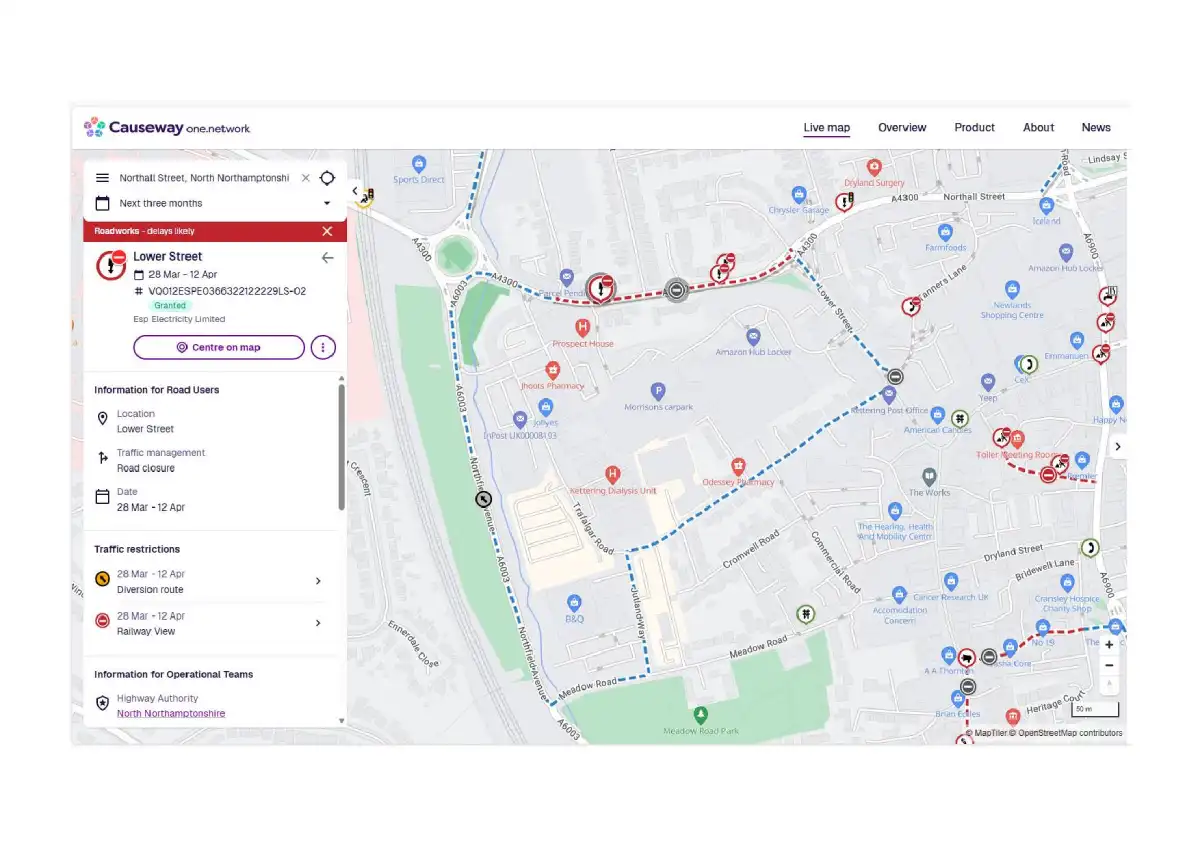Viewport: 1200px width, 848px height.
Task: Zoom in with the plus control
Action: click(x=1108, y=645)
